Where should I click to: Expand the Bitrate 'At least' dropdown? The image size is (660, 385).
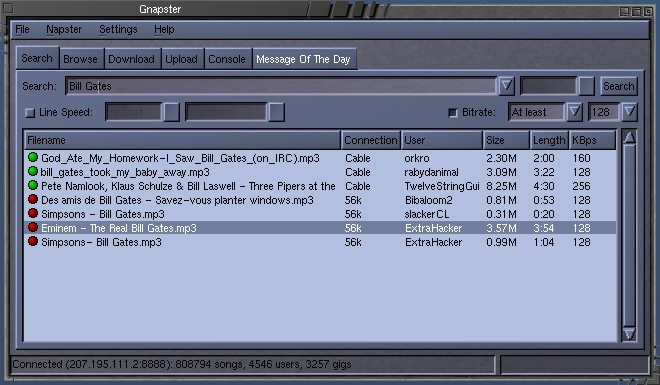pos(575,112)
